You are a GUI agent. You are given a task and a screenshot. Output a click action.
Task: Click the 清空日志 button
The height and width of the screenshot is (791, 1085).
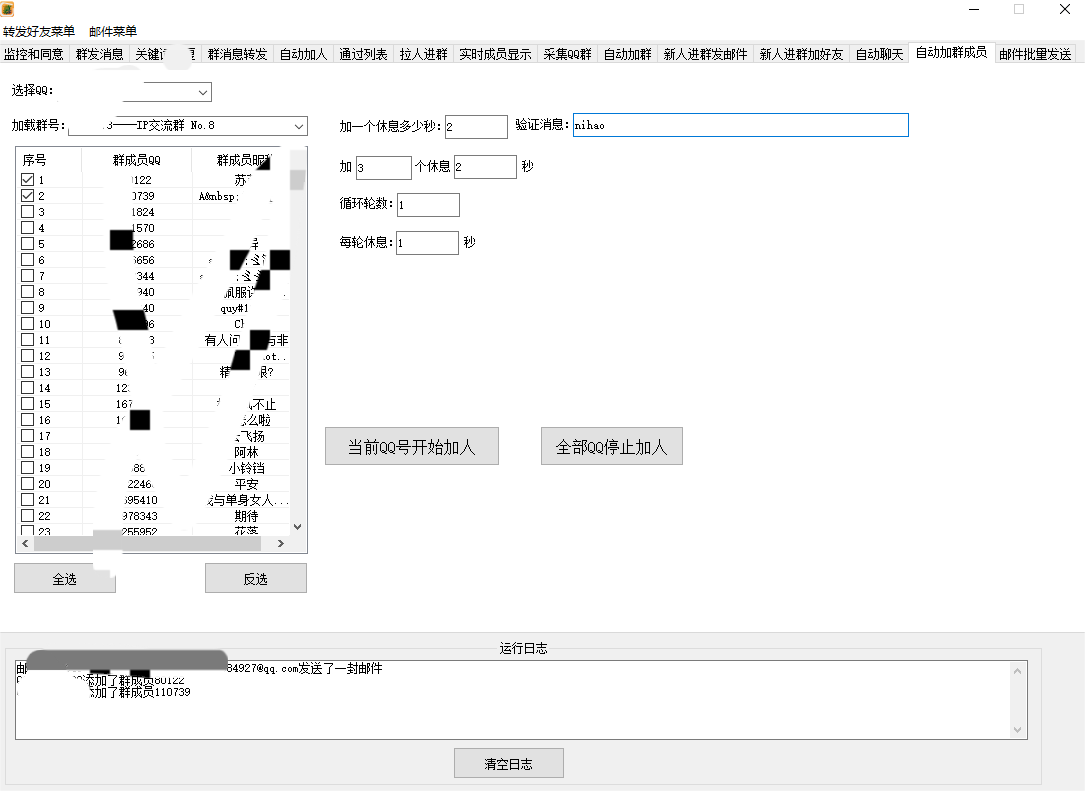pyautogui.click(x=509, y=763)
